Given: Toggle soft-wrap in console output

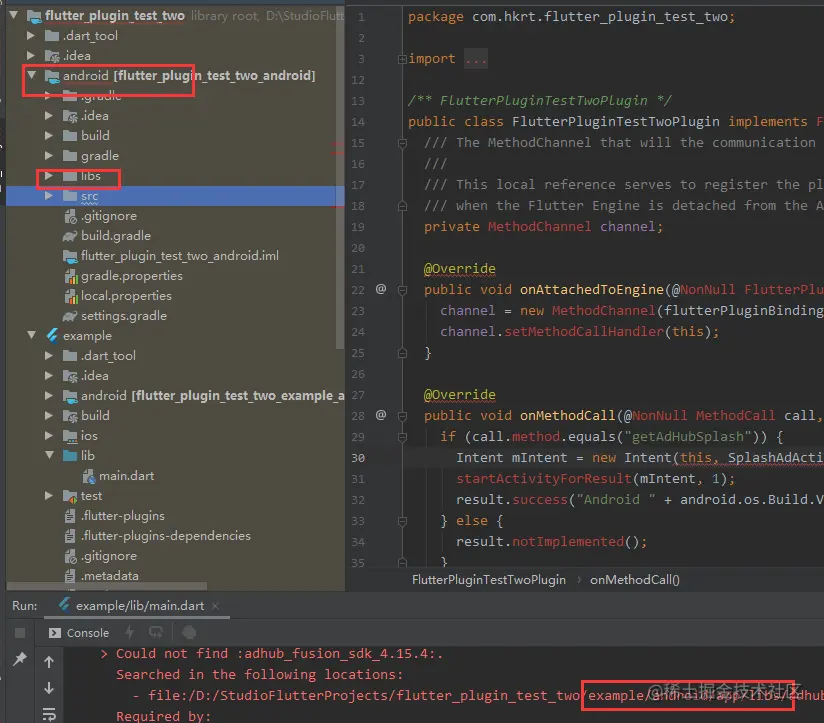Looking at the screenshot, I should click(x=49, y=714).
